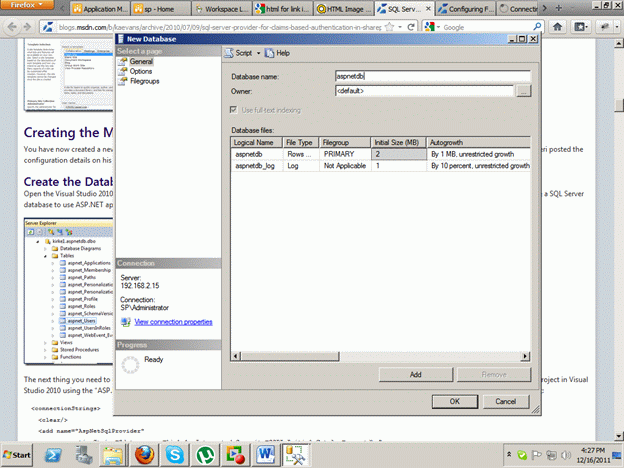The image size is (624, 468).
Task: Switch to the html for link tab
Action: pyautogui.click(x=283, y=9)
